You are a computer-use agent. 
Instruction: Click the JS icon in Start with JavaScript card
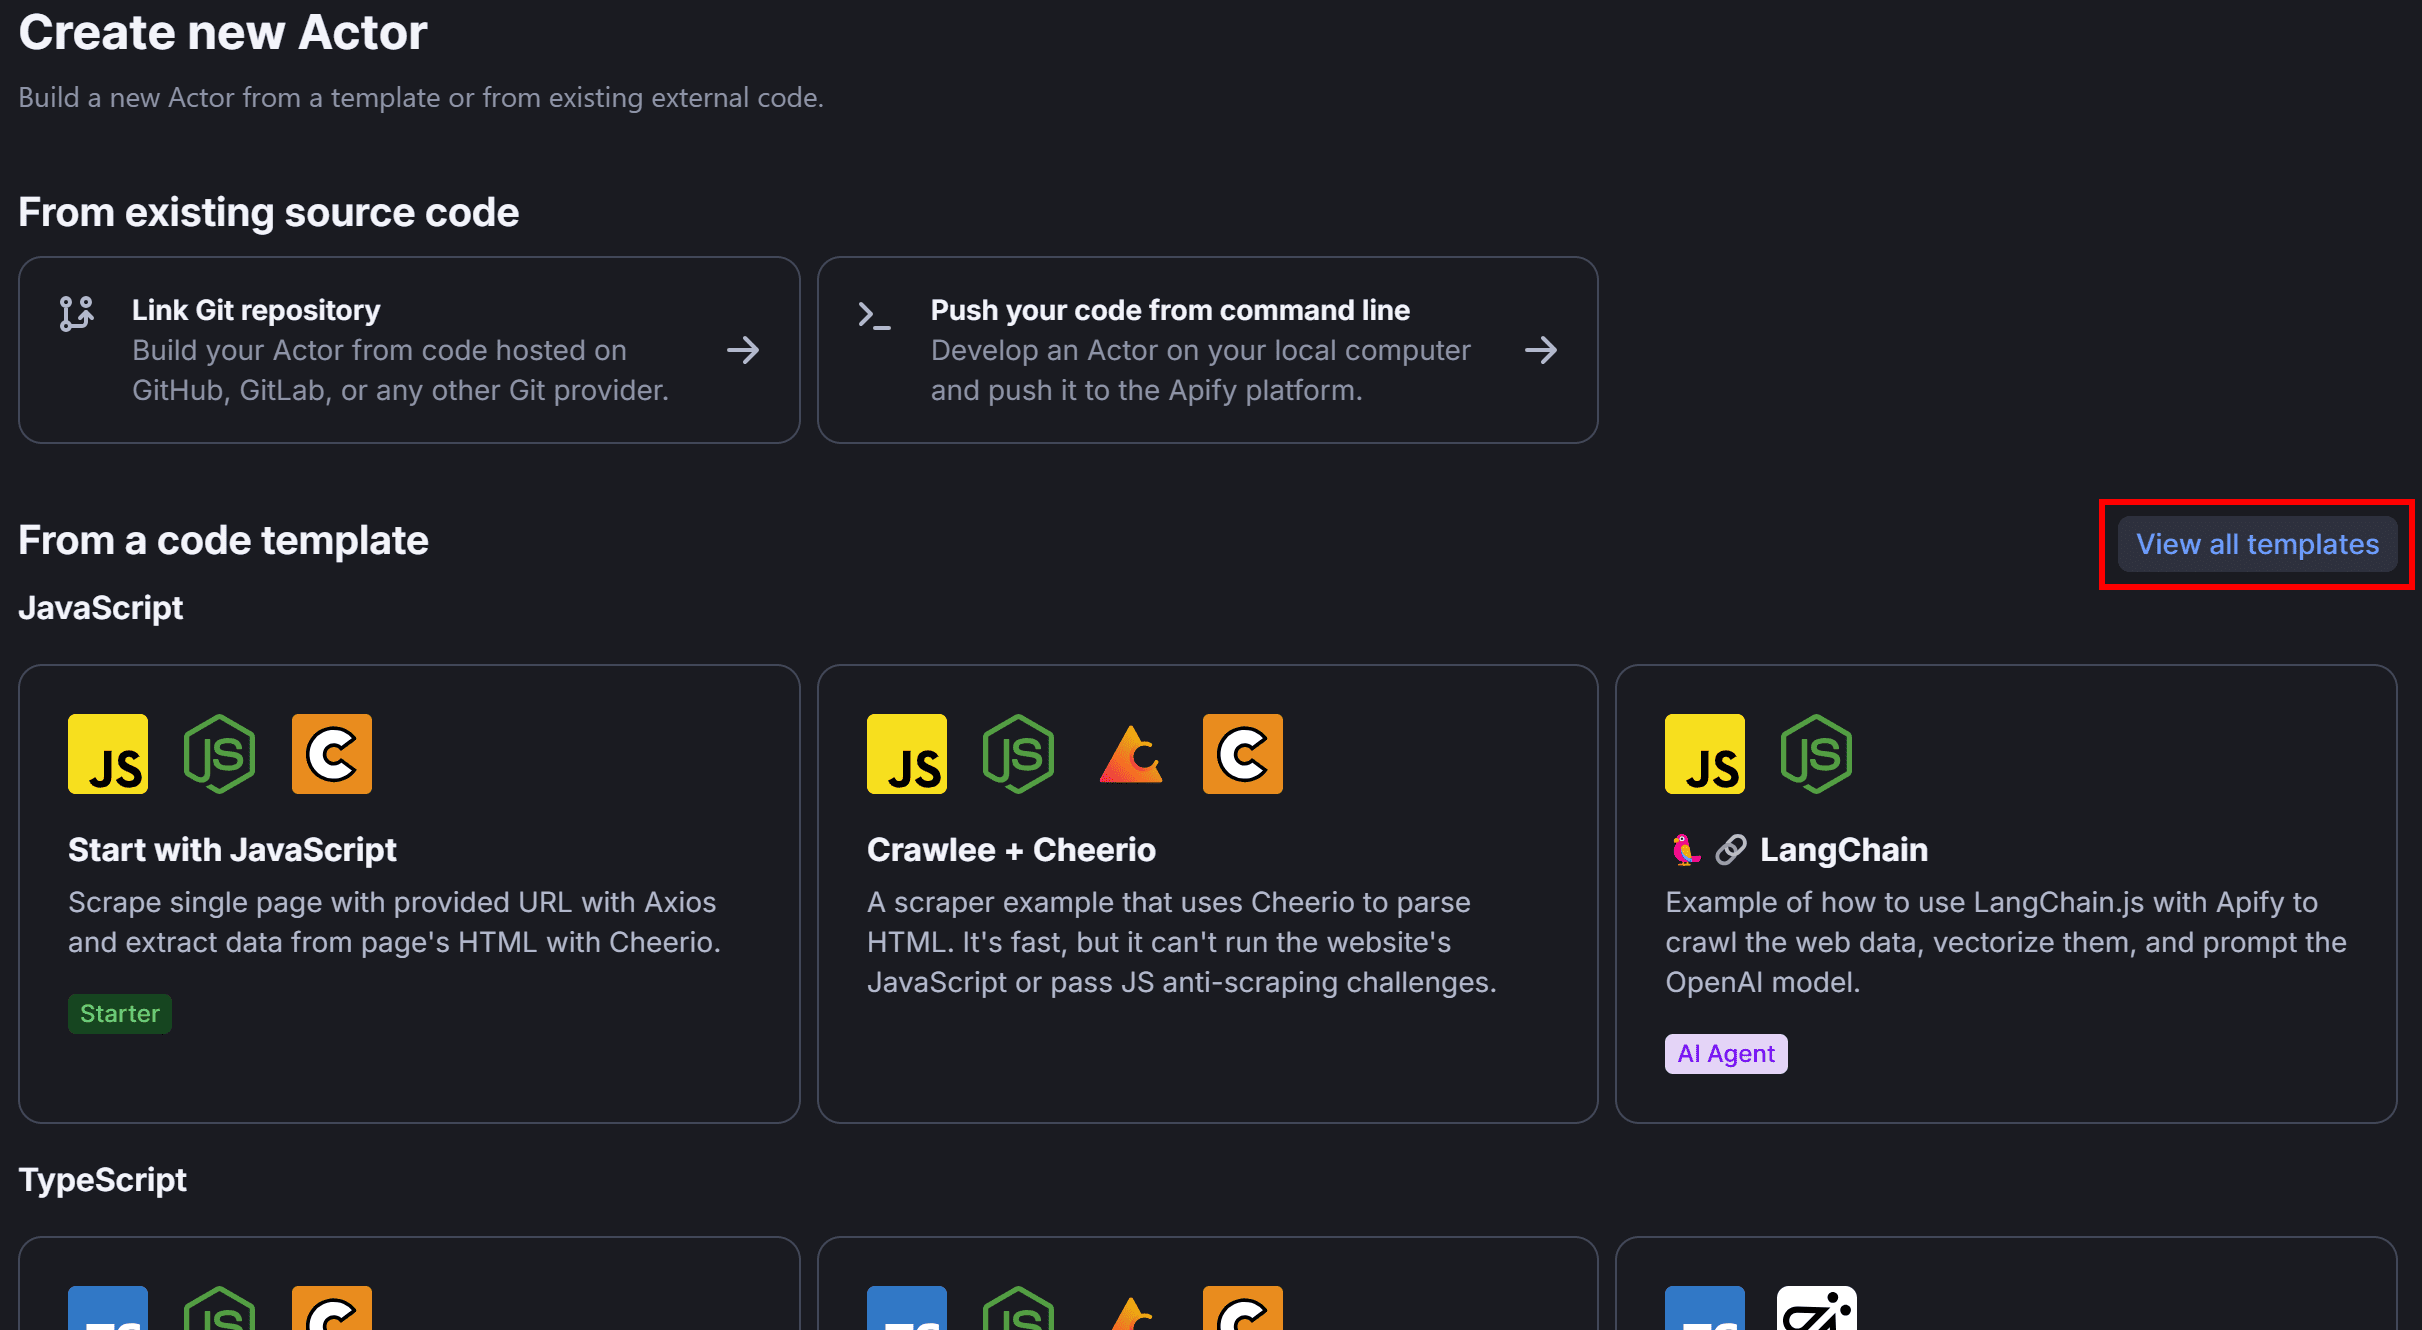coord(108,754)
